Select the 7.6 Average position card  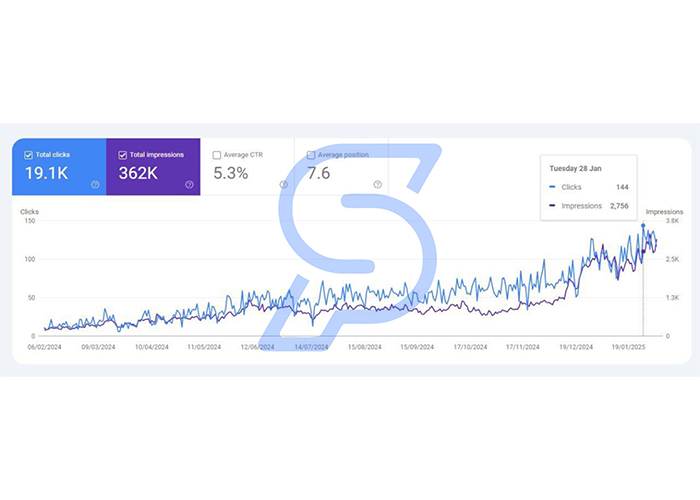(342, 167)
